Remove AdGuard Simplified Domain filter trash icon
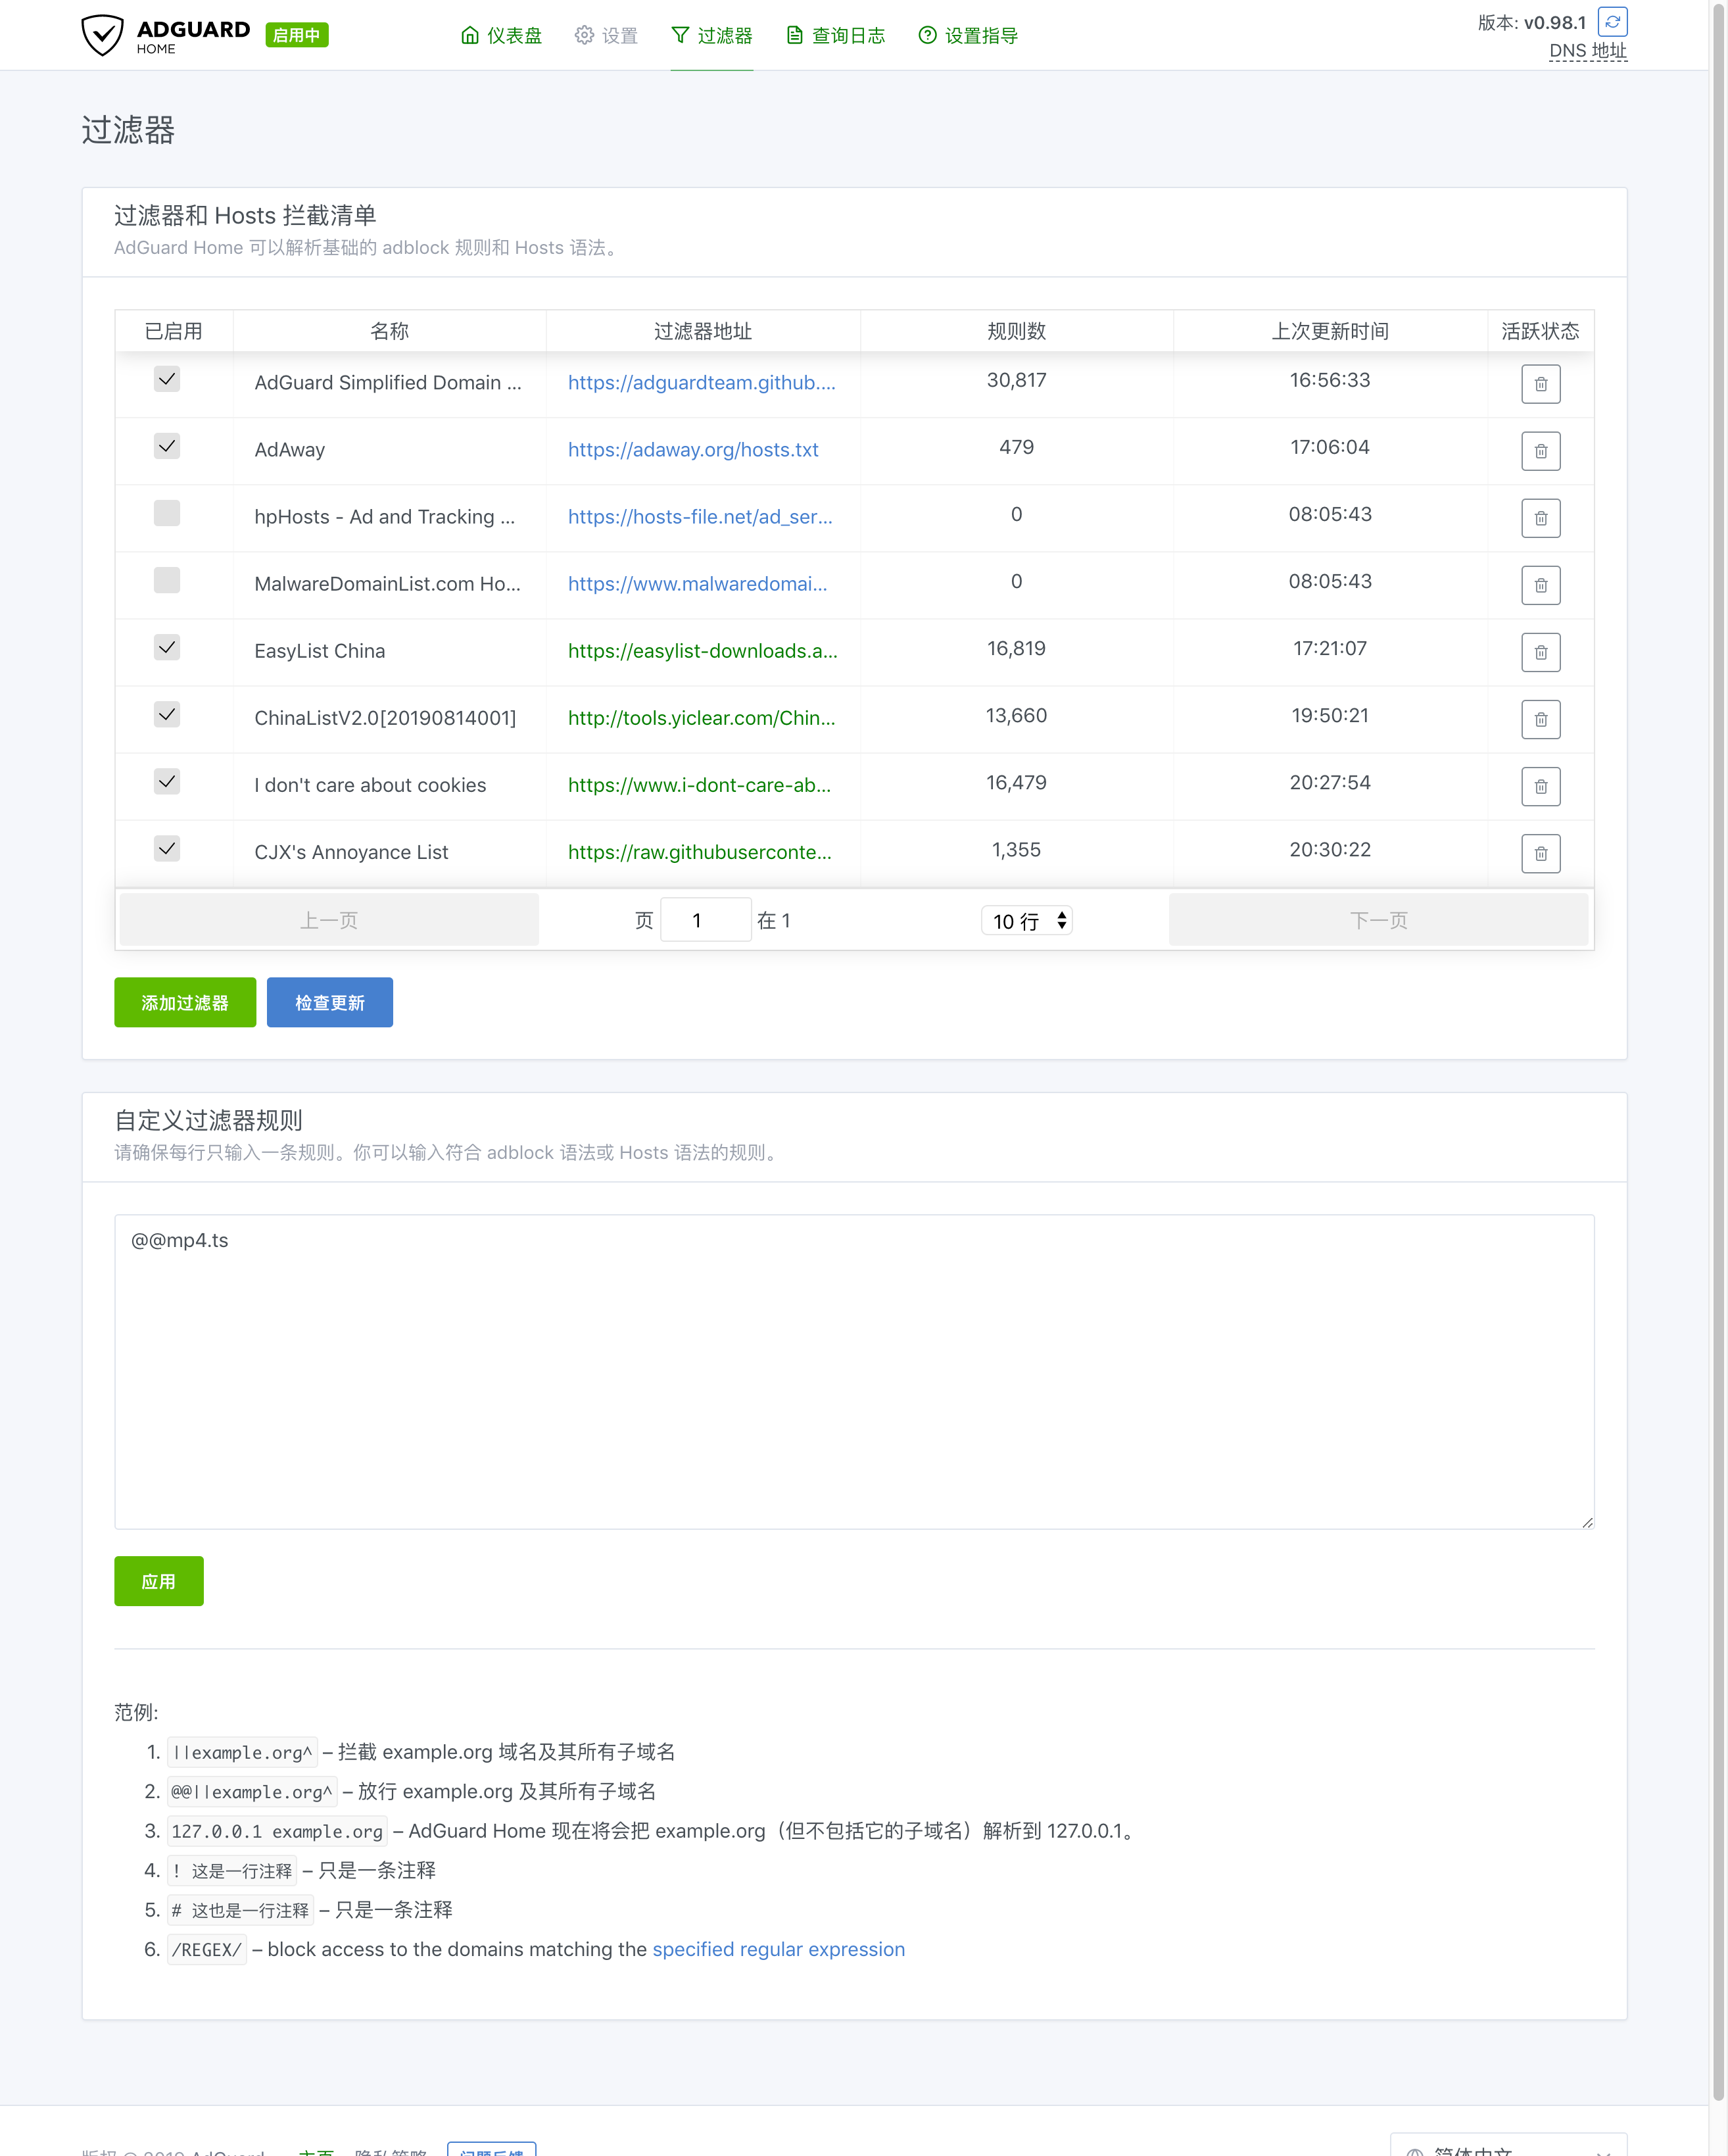The height and width of the screenshot is (2156, 1728). pyautogui.click(x=1540, y=384)
